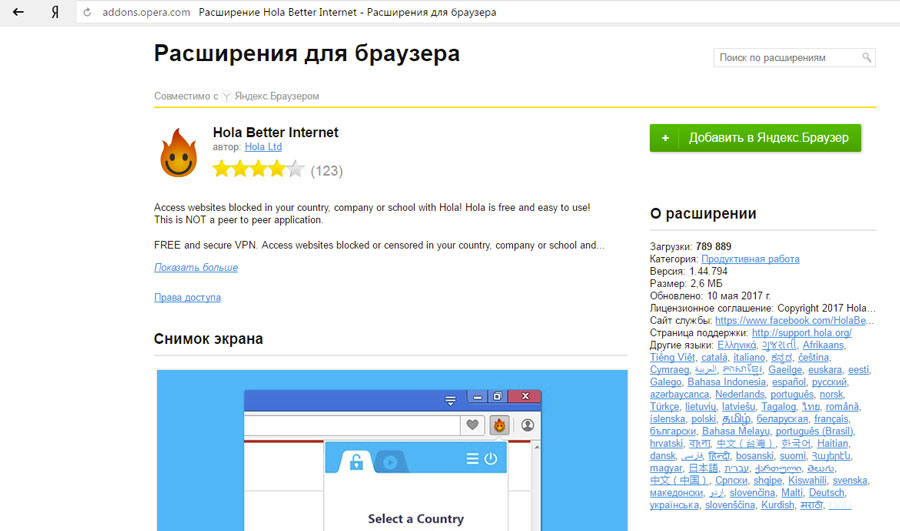
Task: Click the star rating for Hola
Action: pos(258,169)
